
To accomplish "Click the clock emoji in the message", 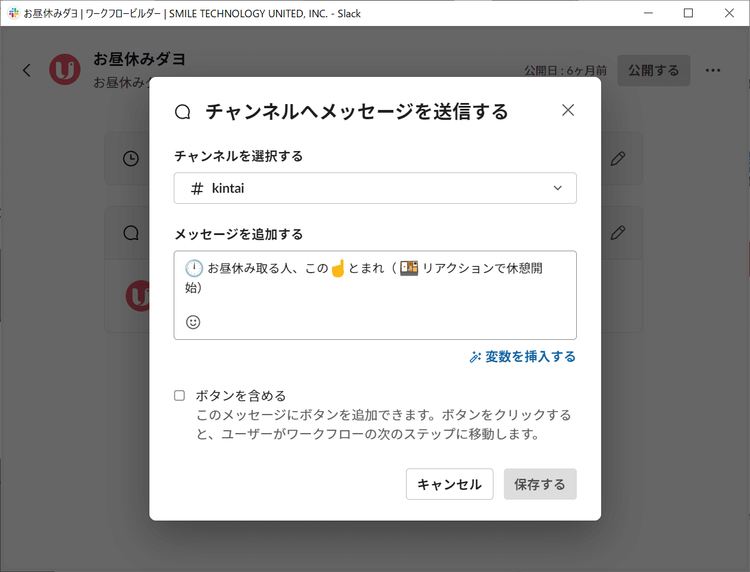I will pos(194,268).
